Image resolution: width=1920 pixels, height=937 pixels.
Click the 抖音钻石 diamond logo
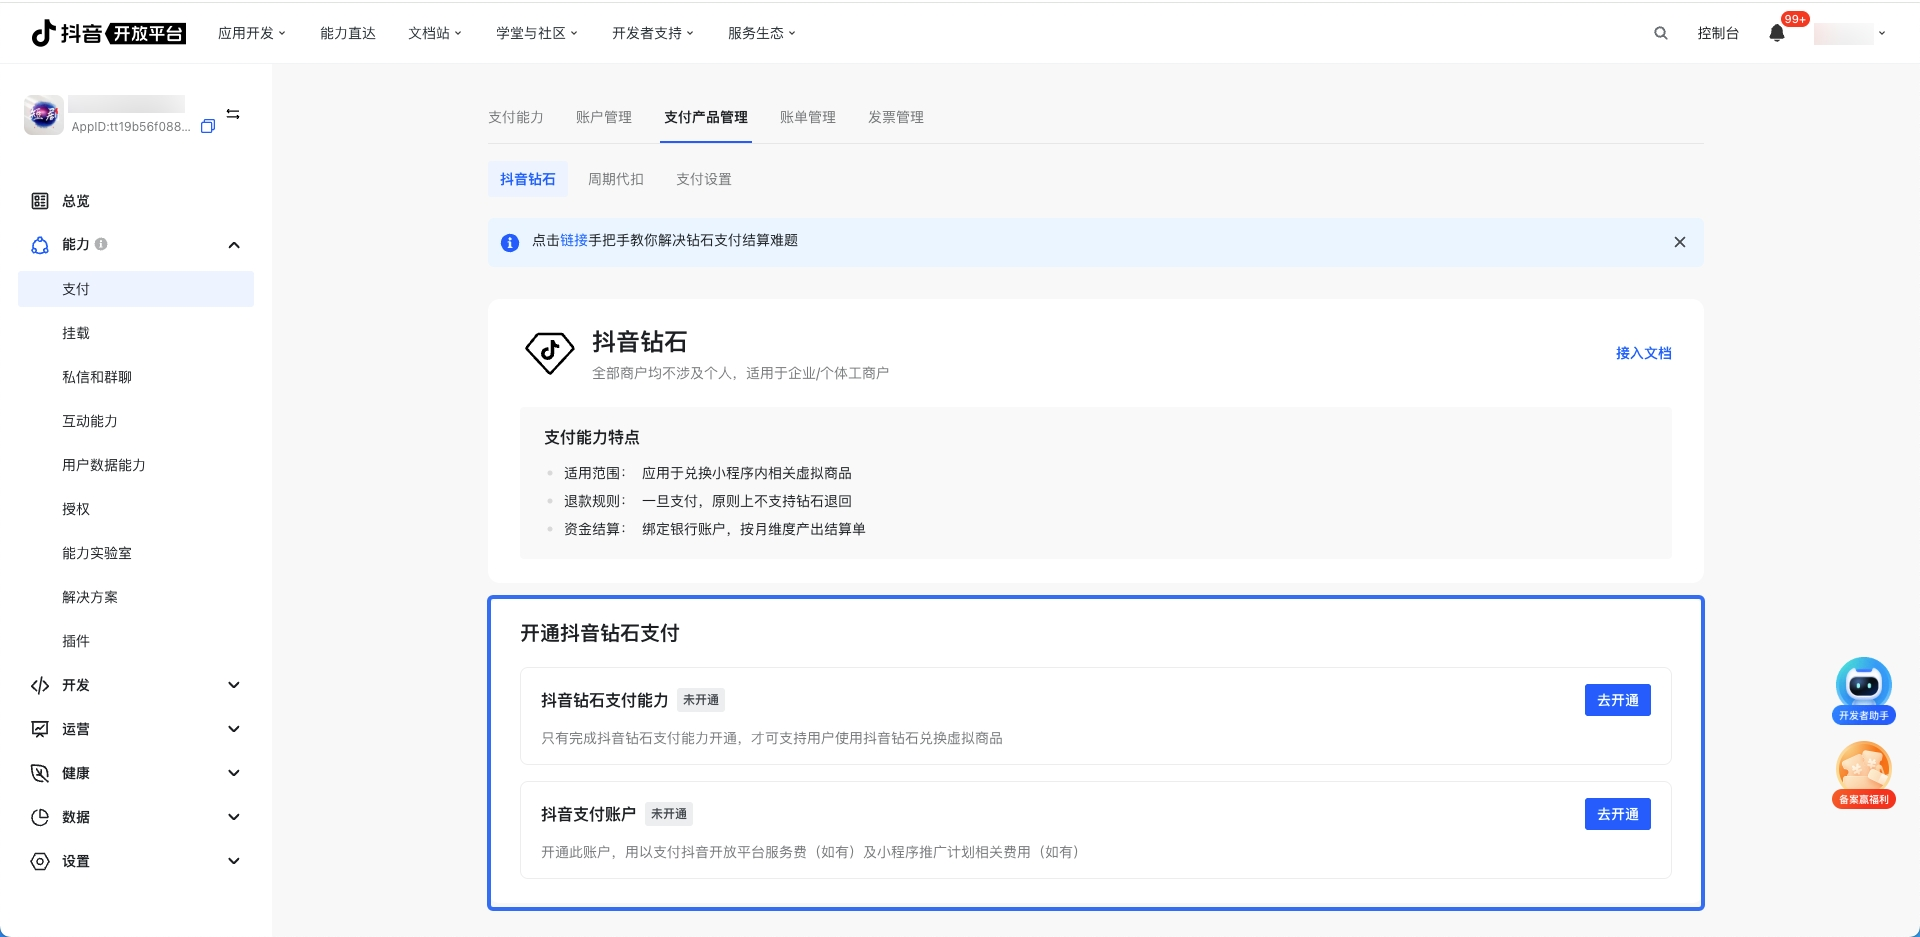click(550, 353)
